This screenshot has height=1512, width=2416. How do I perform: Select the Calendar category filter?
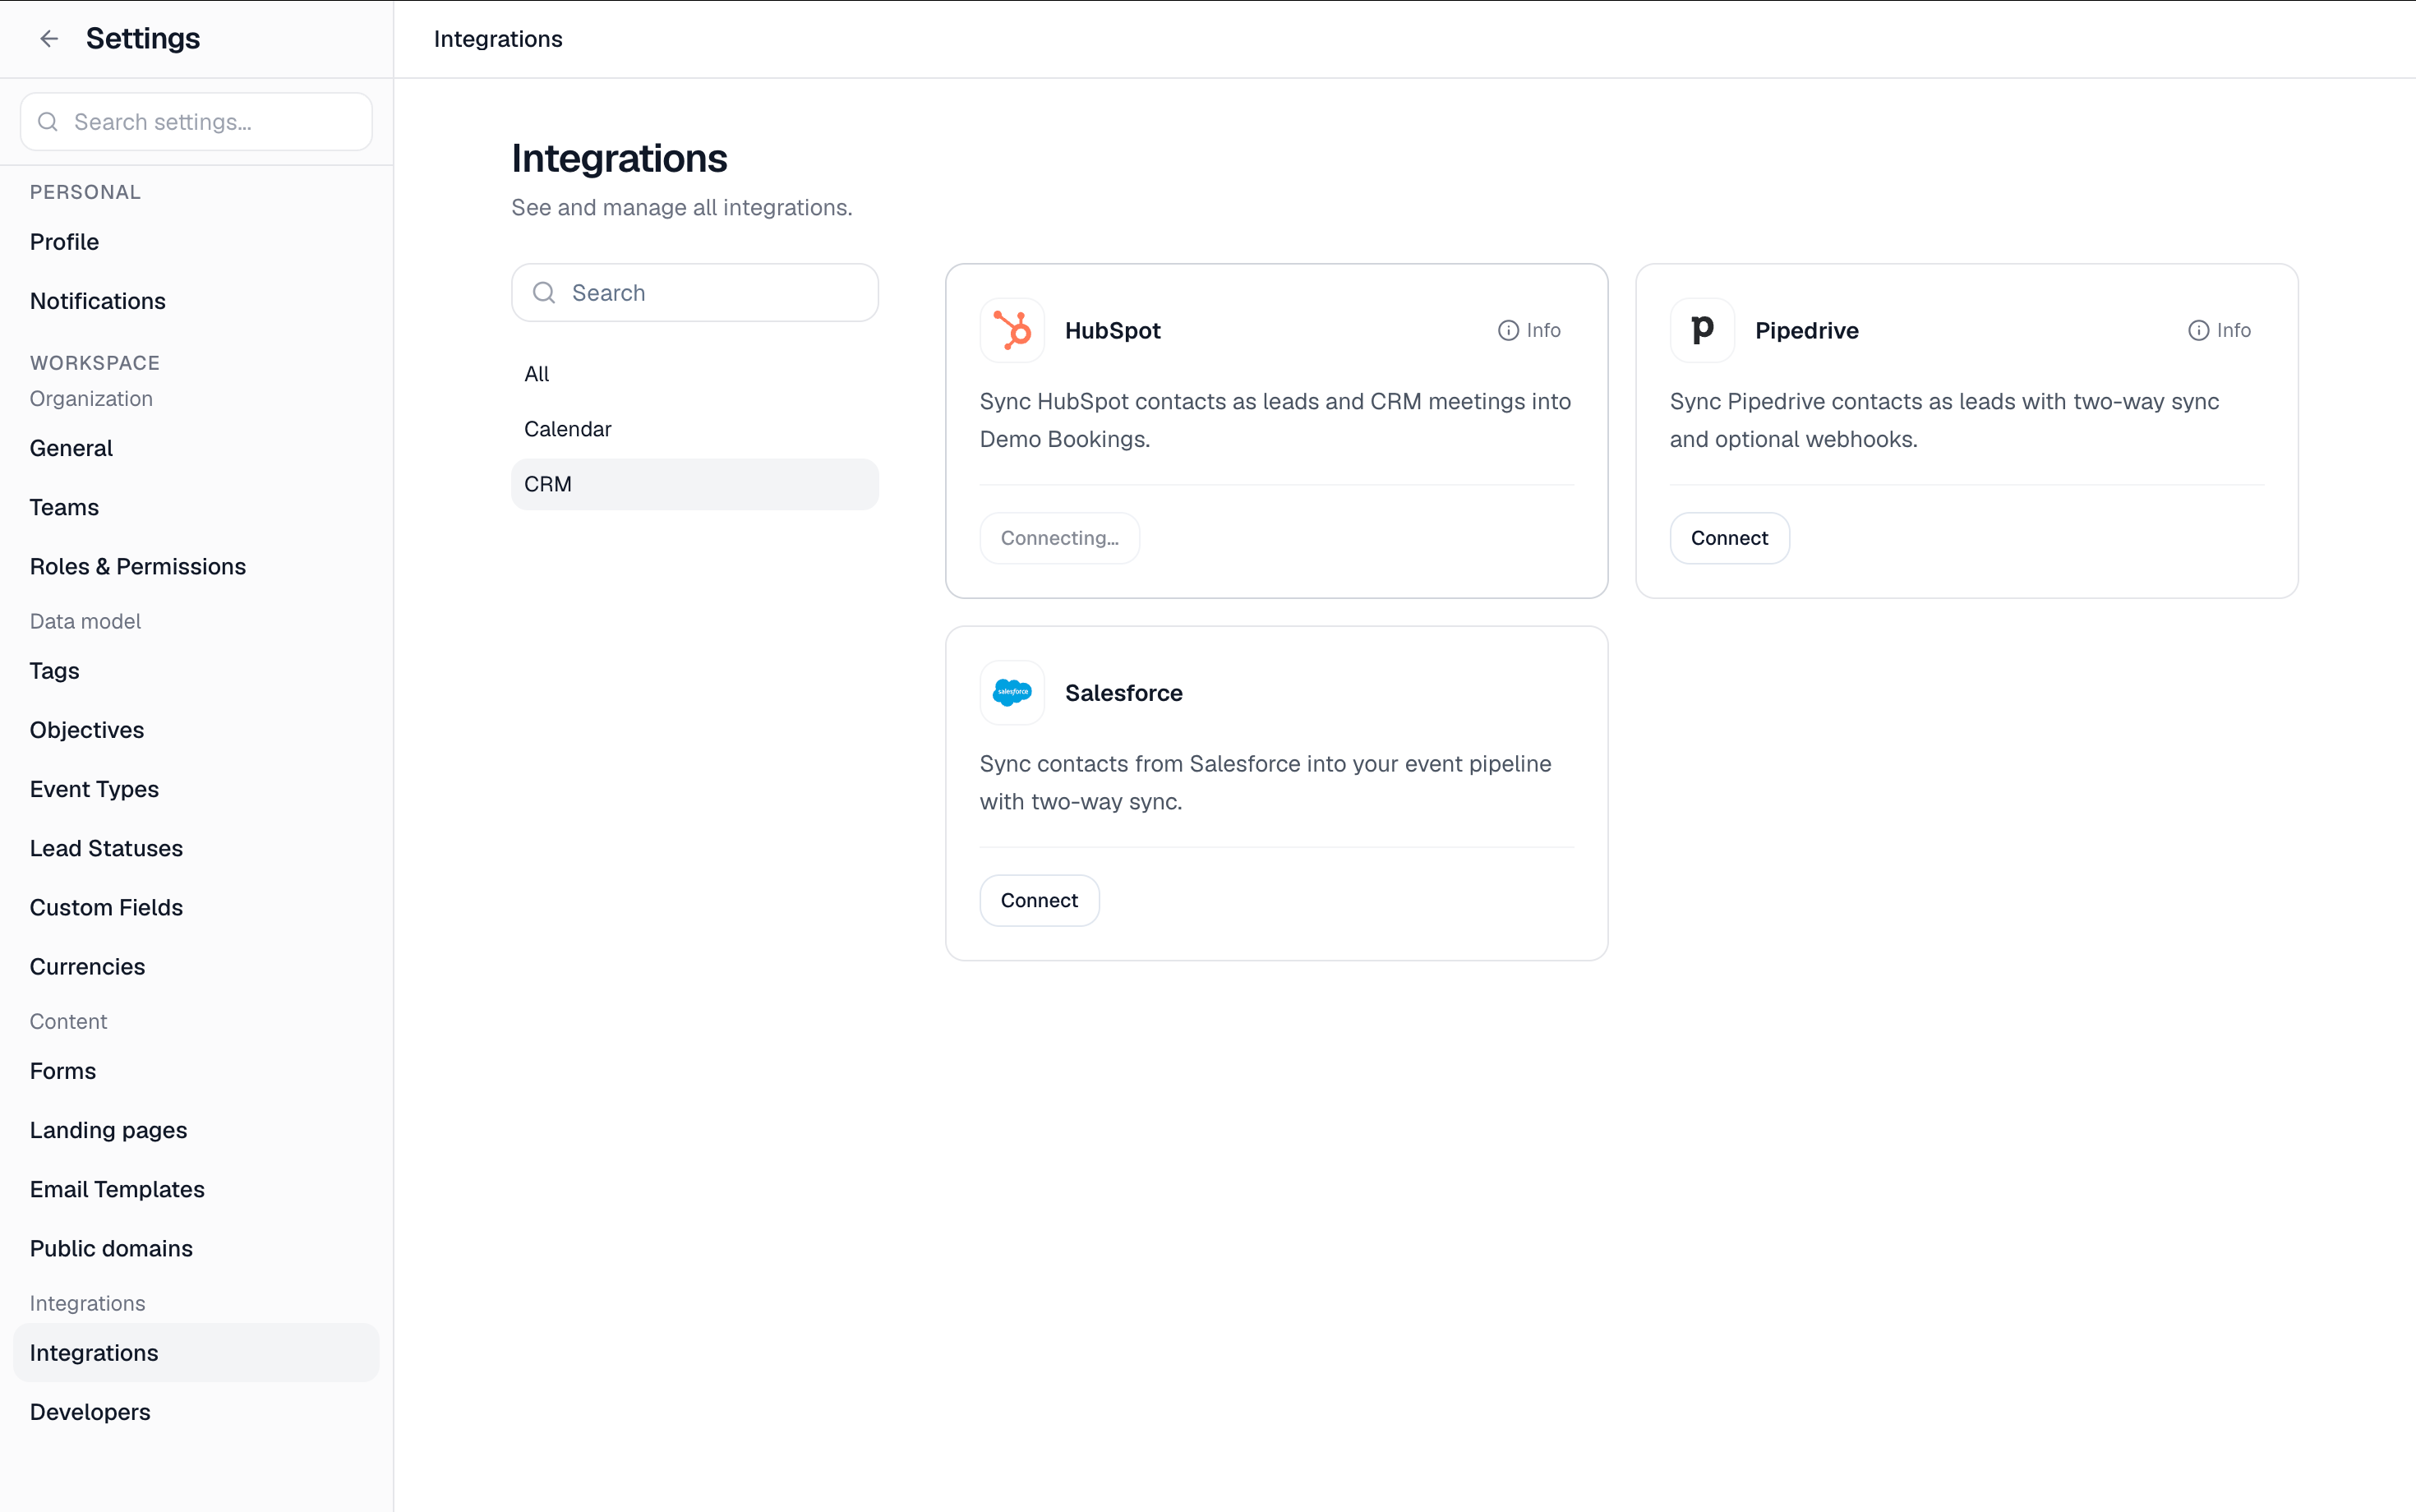click(x=695, y=429)
